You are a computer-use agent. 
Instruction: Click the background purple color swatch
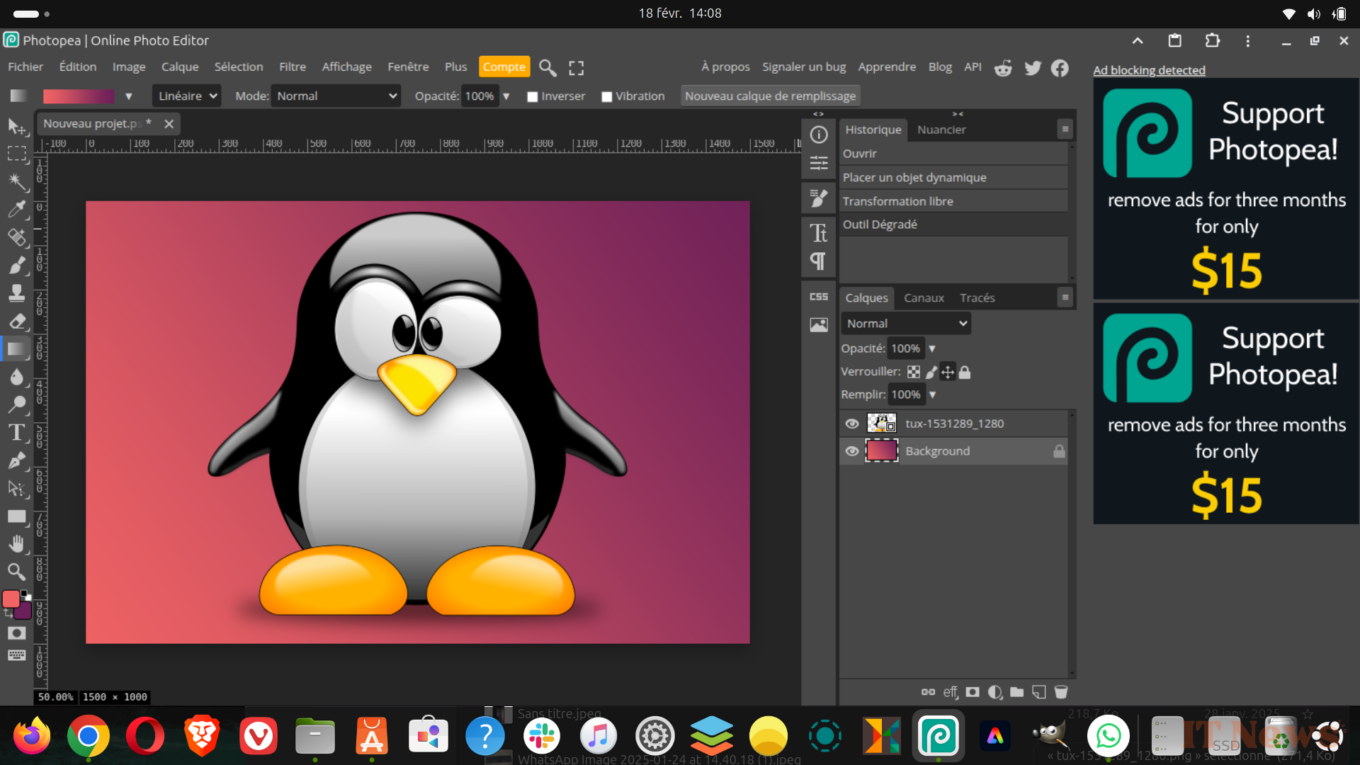tap(24, 610)
